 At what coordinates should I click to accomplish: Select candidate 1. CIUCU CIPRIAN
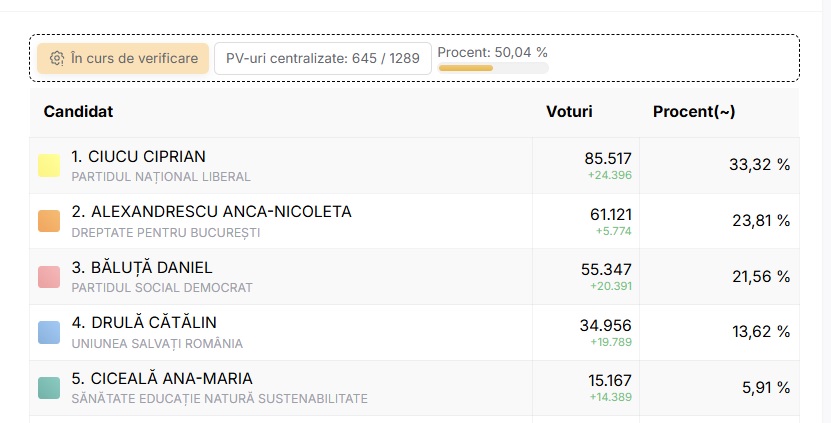point(138,156)
